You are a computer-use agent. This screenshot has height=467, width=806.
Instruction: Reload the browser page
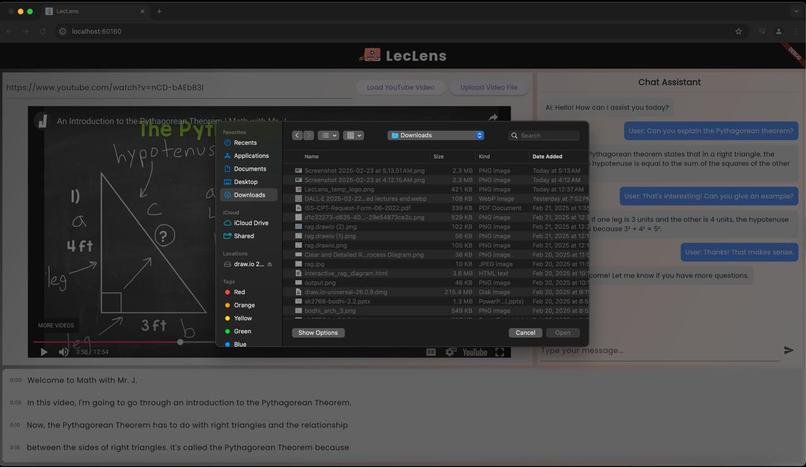pos(43,31)
